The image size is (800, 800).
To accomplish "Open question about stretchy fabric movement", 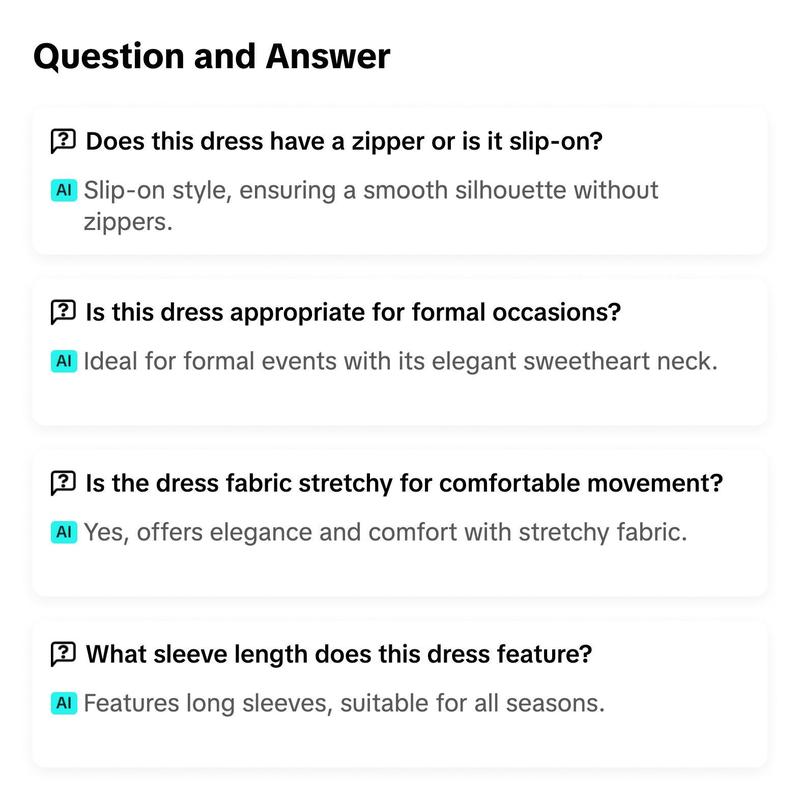I will [x=404, y=483].
